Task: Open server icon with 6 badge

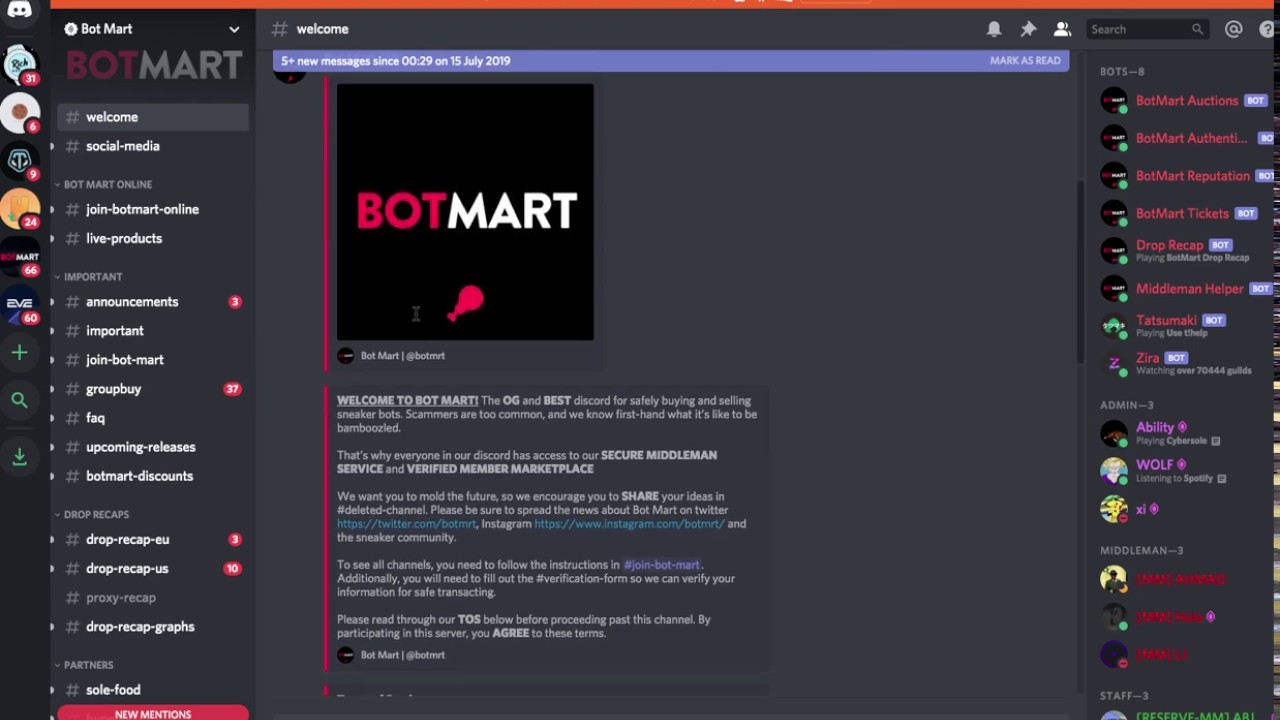Action: click(x=19, y=114)
